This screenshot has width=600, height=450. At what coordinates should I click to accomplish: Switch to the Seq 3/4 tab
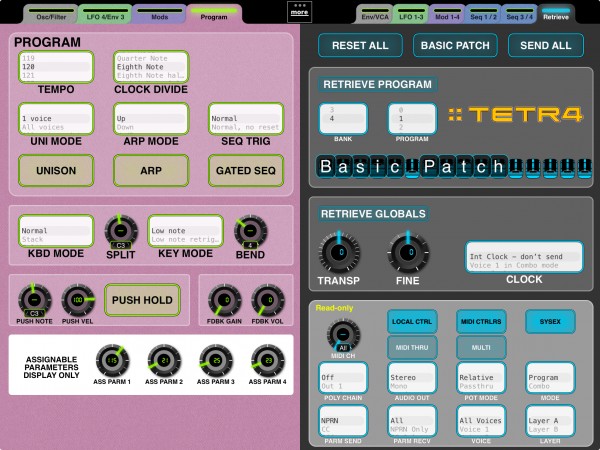(x=519, y=14)
